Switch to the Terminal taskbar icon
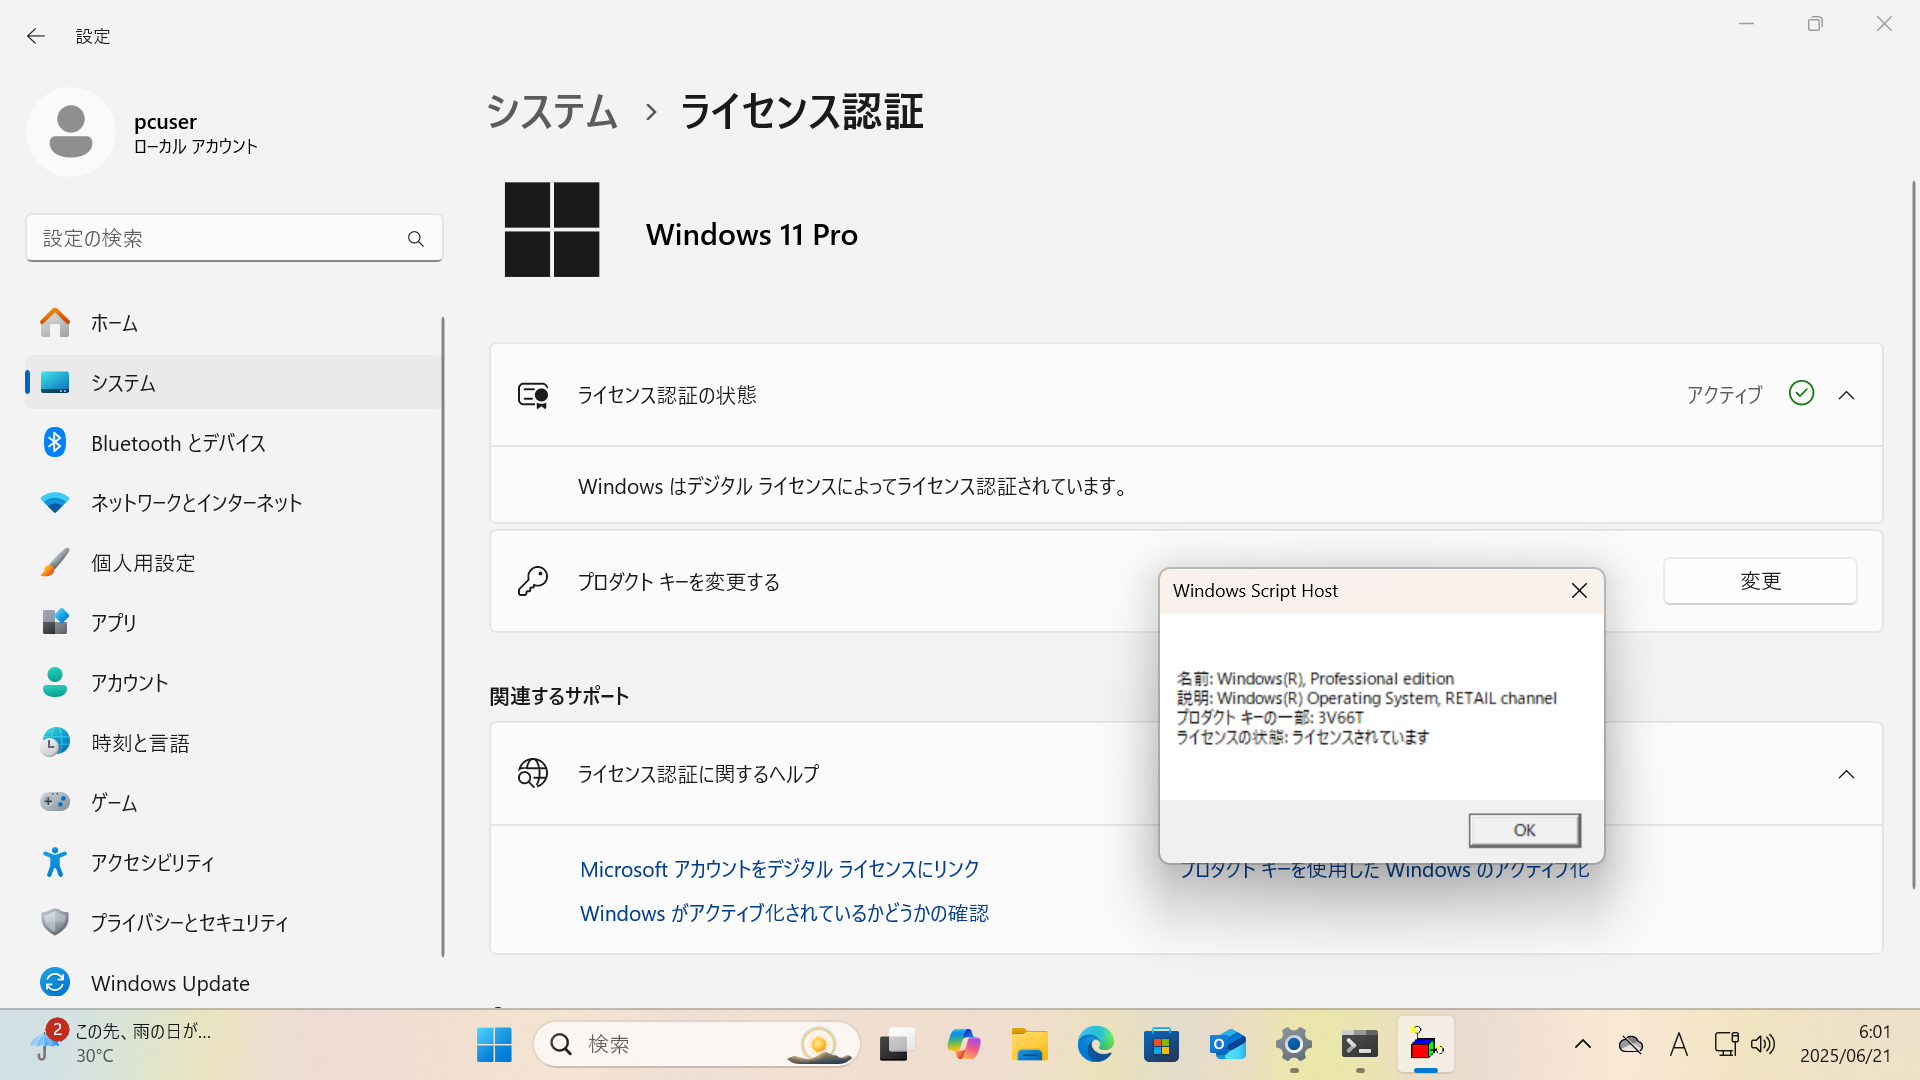Screen dimensions: 1920x1080 pos(1360,1045)
